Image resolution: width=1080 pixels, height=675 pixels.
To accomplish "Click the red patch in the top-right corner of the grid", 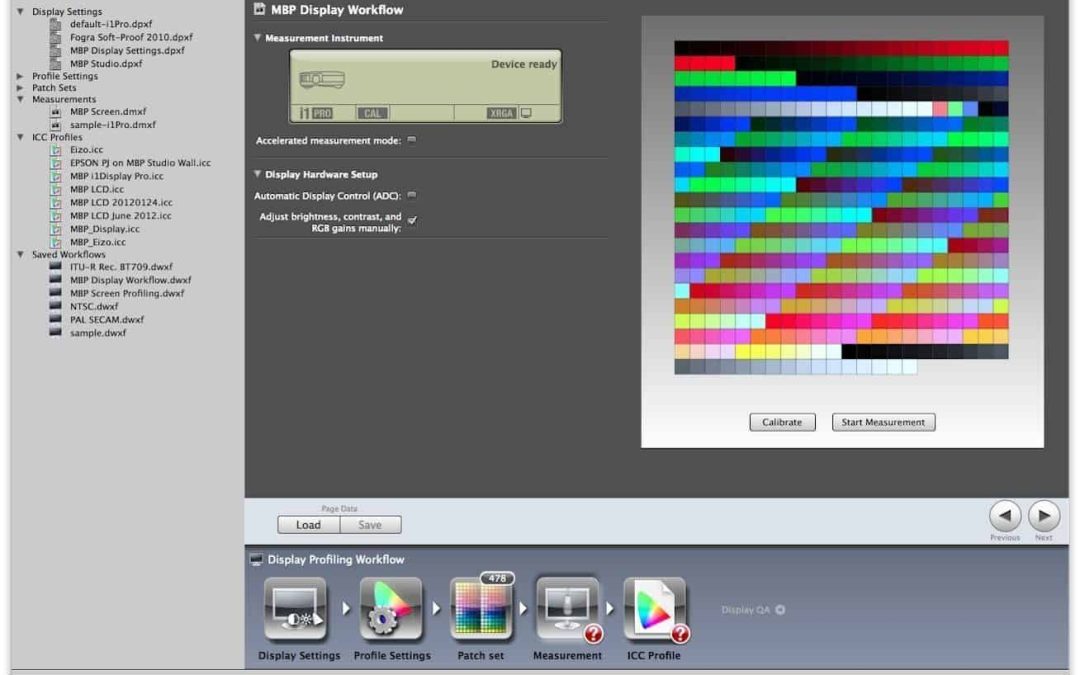I will tap(1000, 48).
